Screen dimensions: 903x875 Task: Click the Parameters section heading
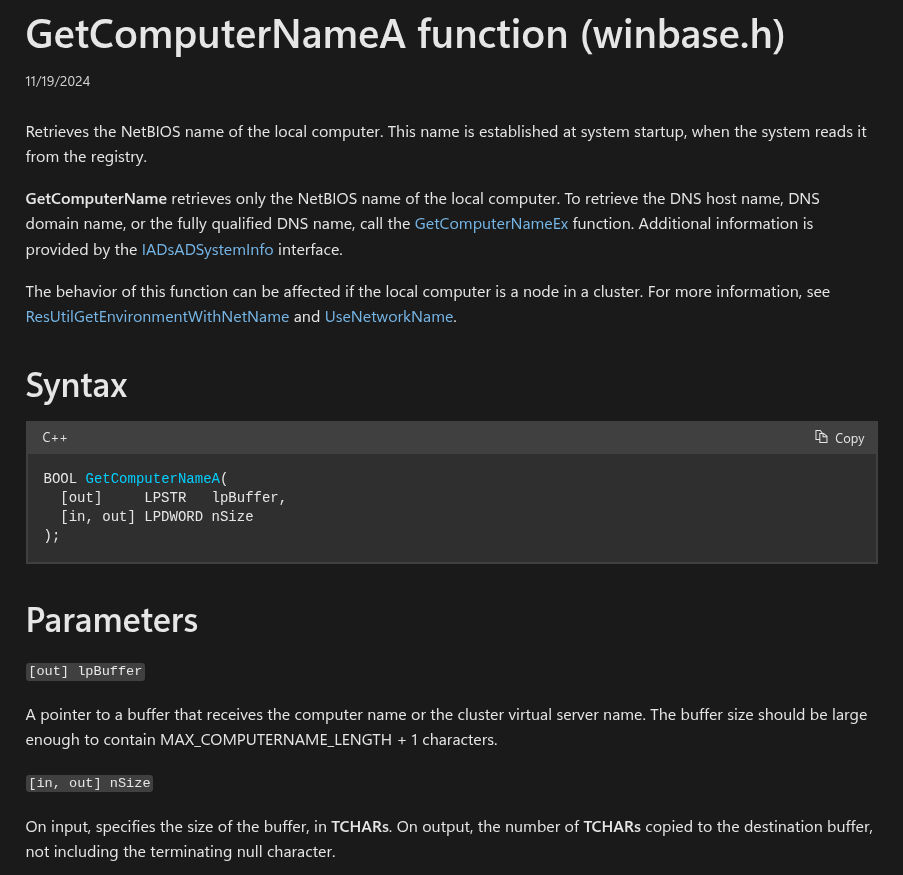point(111,620)
